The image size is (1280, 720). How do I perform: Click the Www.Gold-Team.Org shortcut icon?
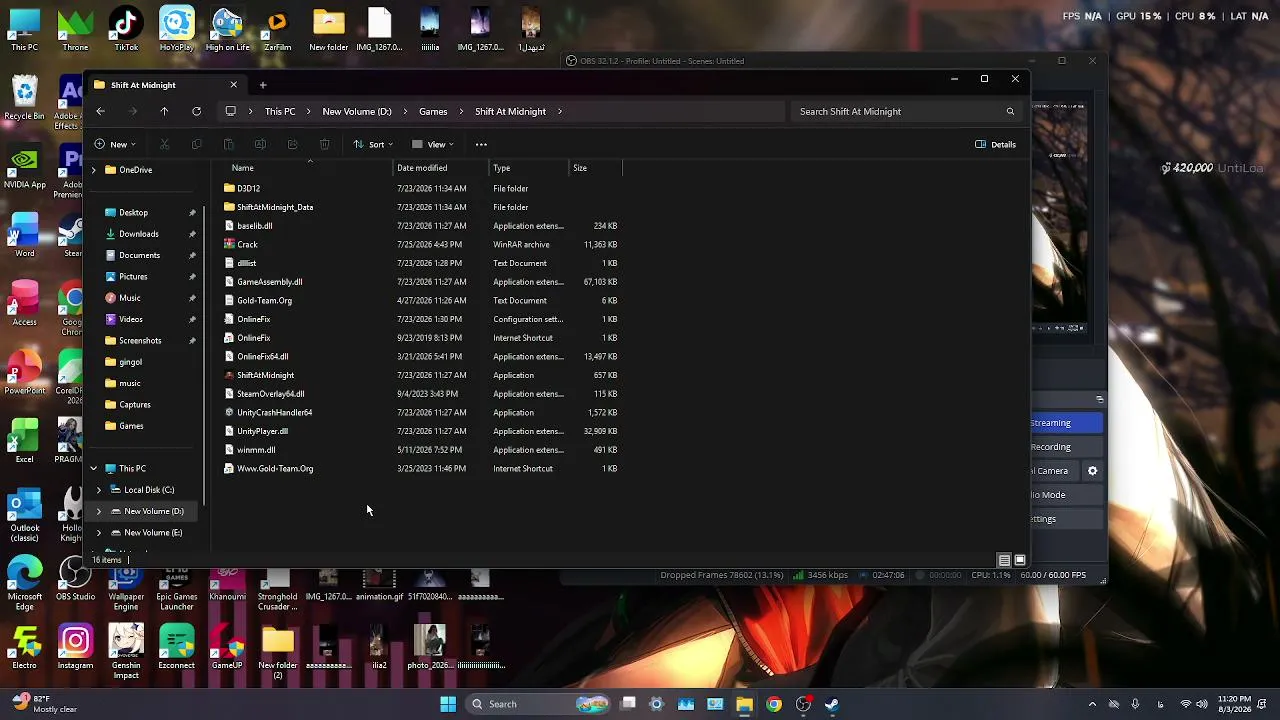229,468
